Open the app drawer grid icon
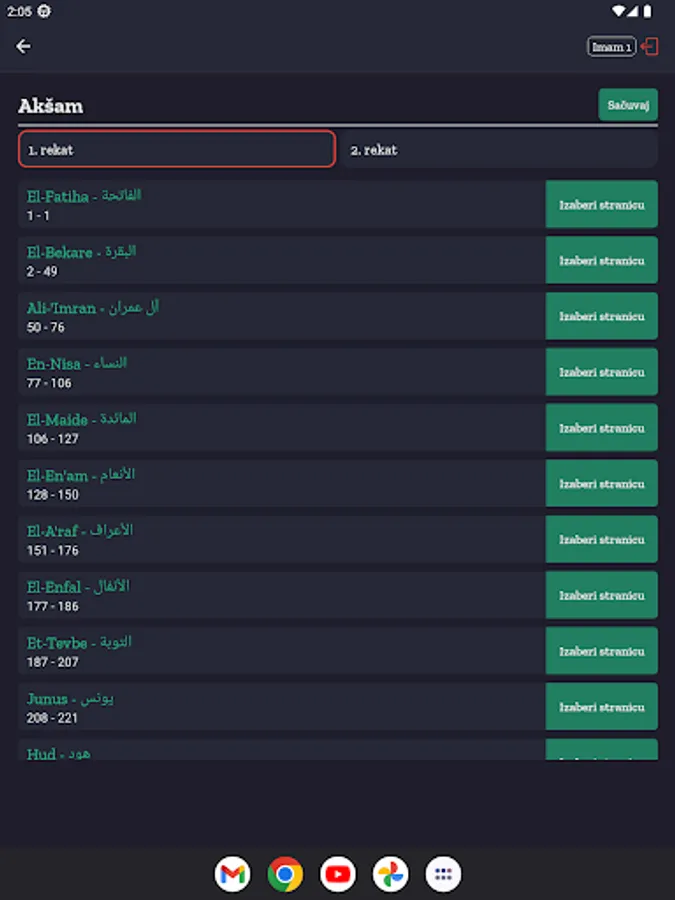 click(x=443, y=874)
